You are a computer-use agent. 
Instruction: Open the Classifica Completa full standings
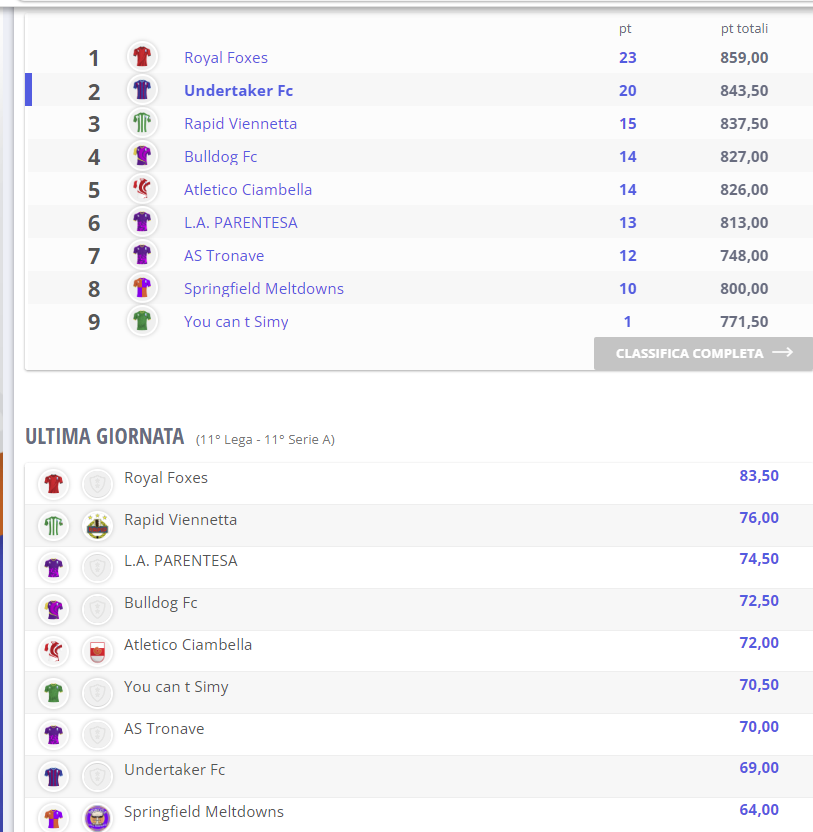(703, 353)
